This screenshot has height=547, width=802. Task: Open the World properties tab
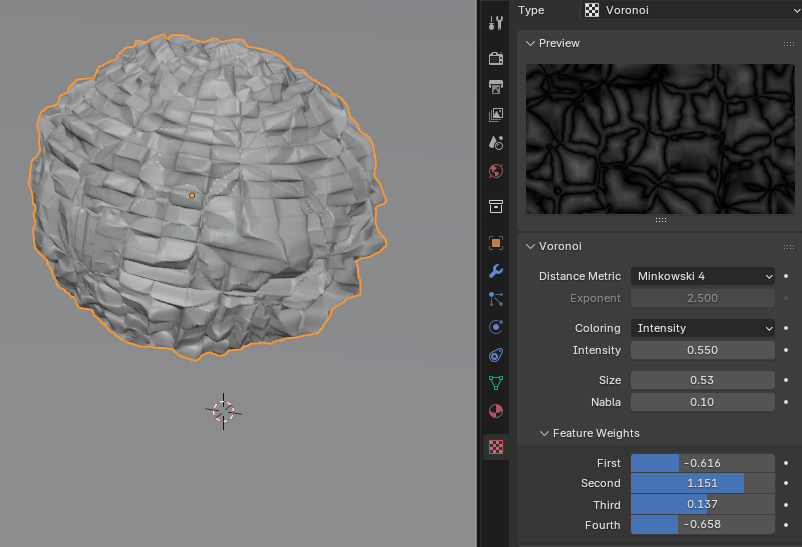495,171
